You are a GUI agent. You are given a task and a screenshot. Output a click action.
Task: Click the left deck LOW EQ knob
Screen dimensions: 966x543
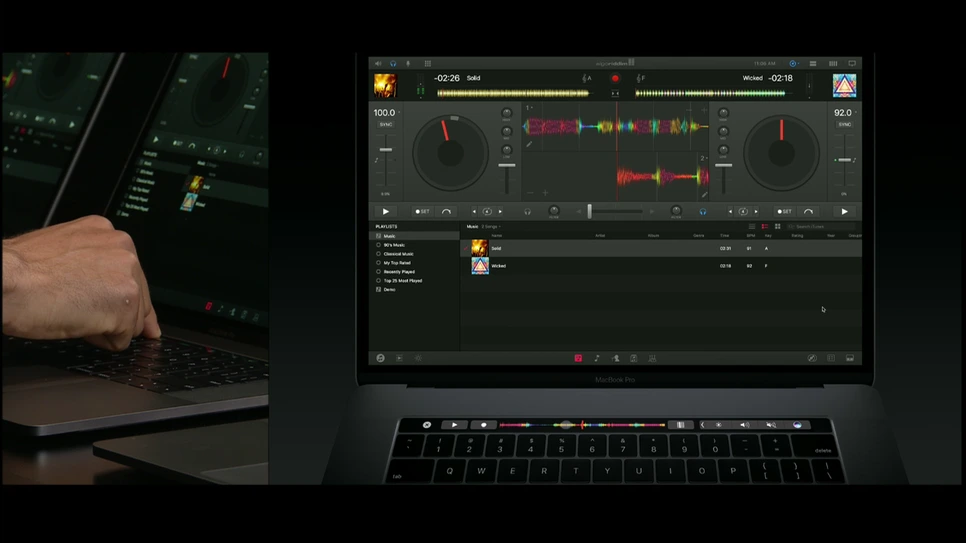coord(506,150)
